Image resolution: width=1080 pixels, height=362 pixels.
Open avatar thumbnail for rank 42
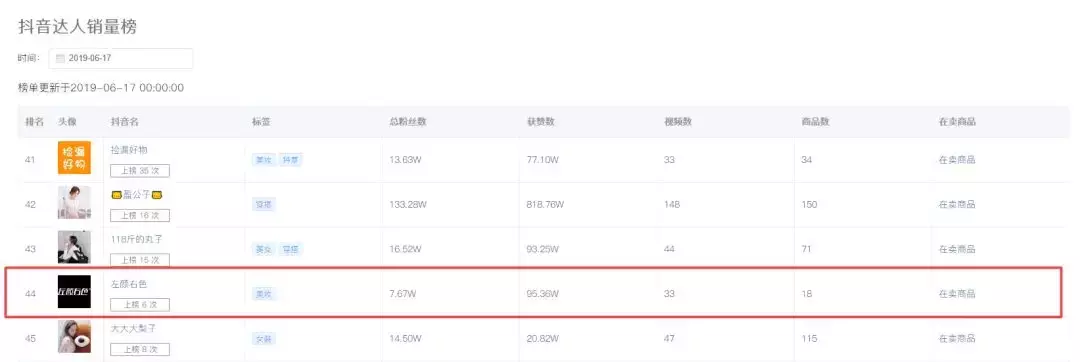point(74,202)
